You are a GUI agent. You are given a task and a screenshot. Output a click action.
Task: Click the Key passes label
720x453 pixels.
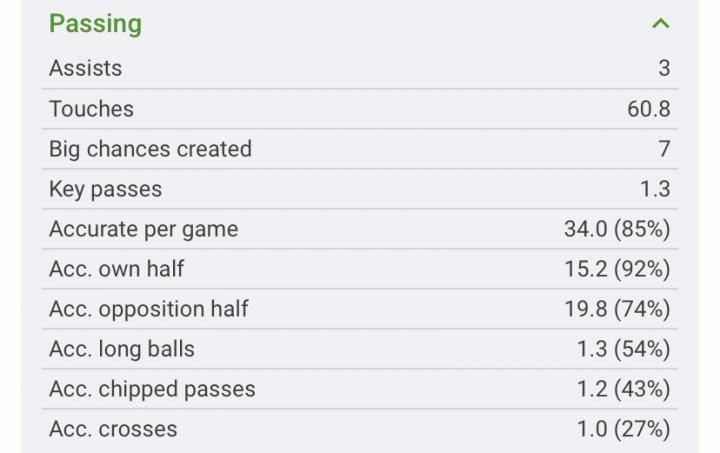coord(105,189)
